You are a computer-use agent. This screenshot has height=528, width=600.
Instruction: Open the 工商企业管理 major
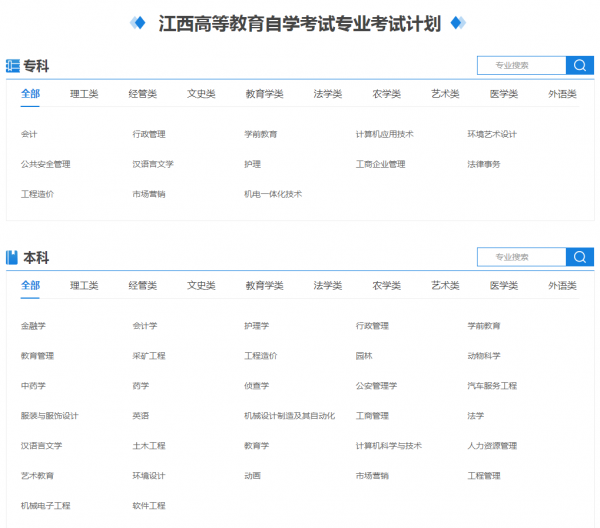coord(380,164)
